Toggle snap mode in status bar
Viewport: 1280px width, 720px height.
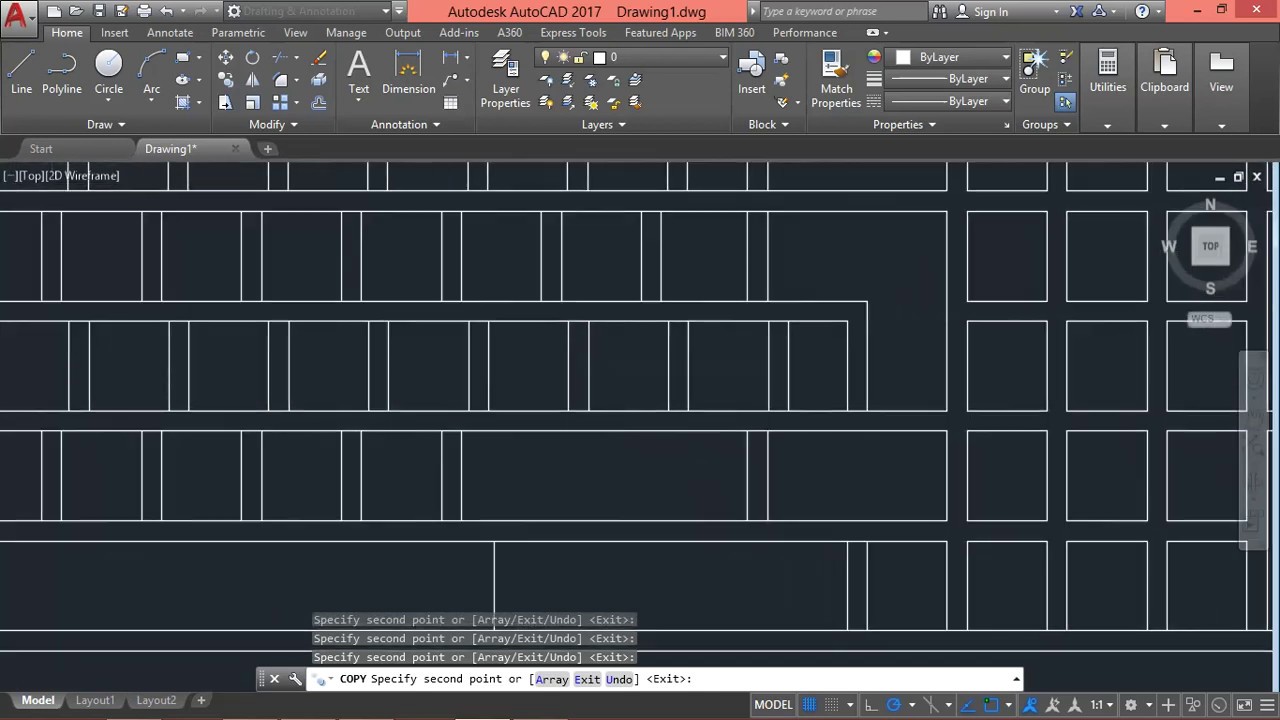point(832,705)
